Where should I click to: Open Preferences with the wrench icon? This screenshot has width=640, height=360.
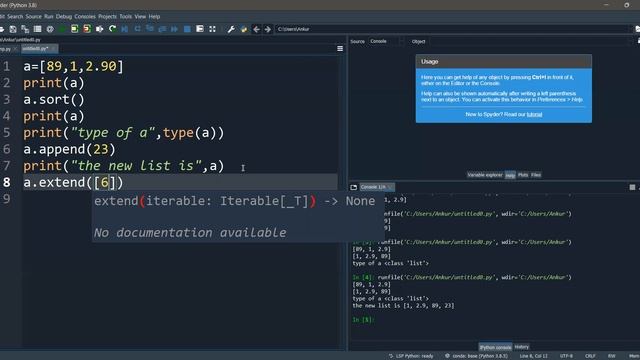pos(231,29)
